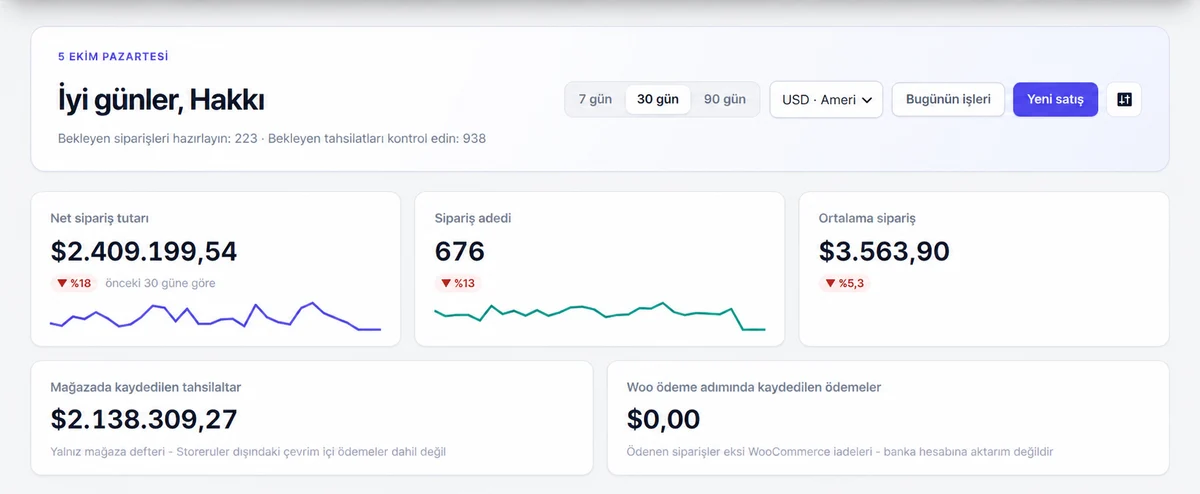Click the %18 decrease badge

pos(74,283)
